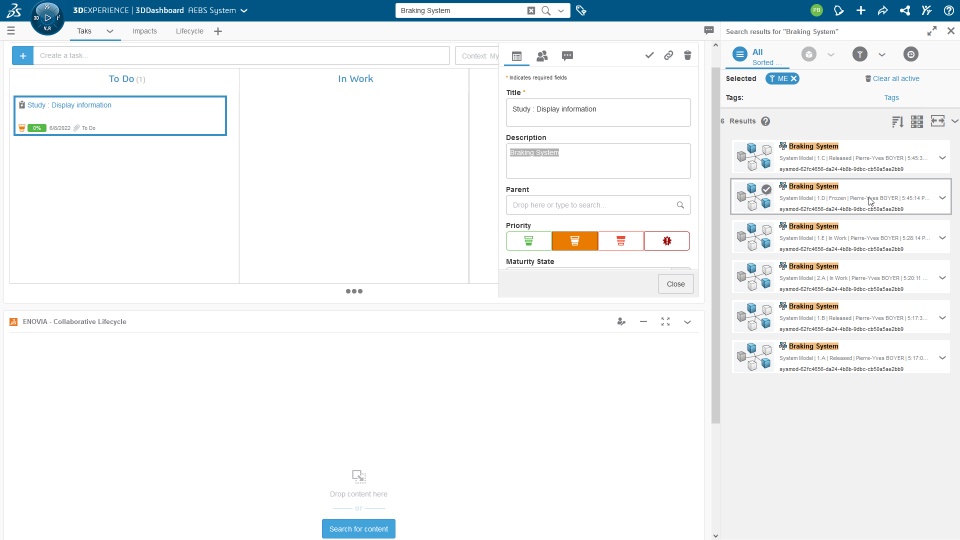Open task comments tab in task panel

click(x=568, y=56)
